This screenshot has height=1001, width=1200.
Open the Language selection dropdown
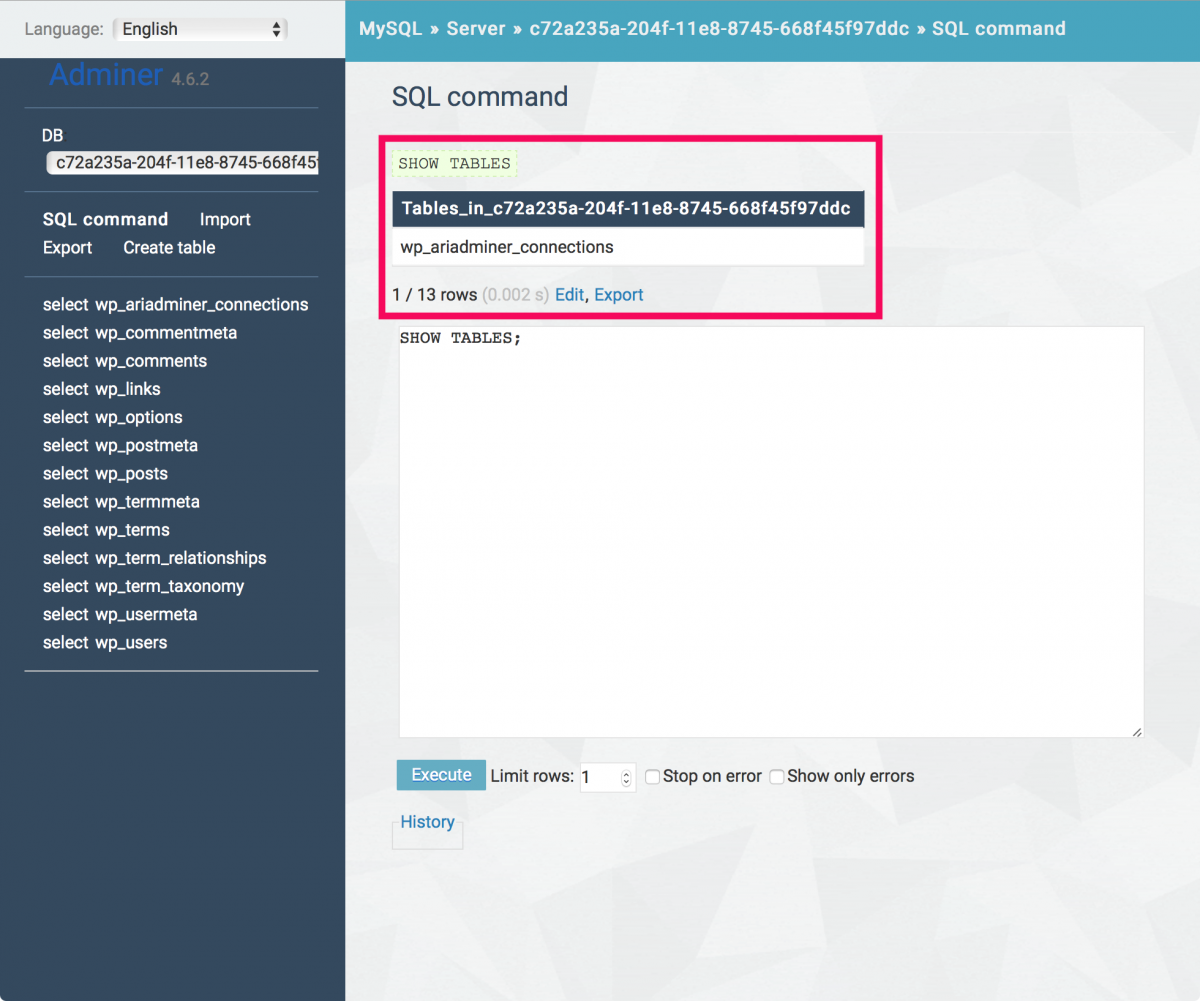click(x=199, y=29)
